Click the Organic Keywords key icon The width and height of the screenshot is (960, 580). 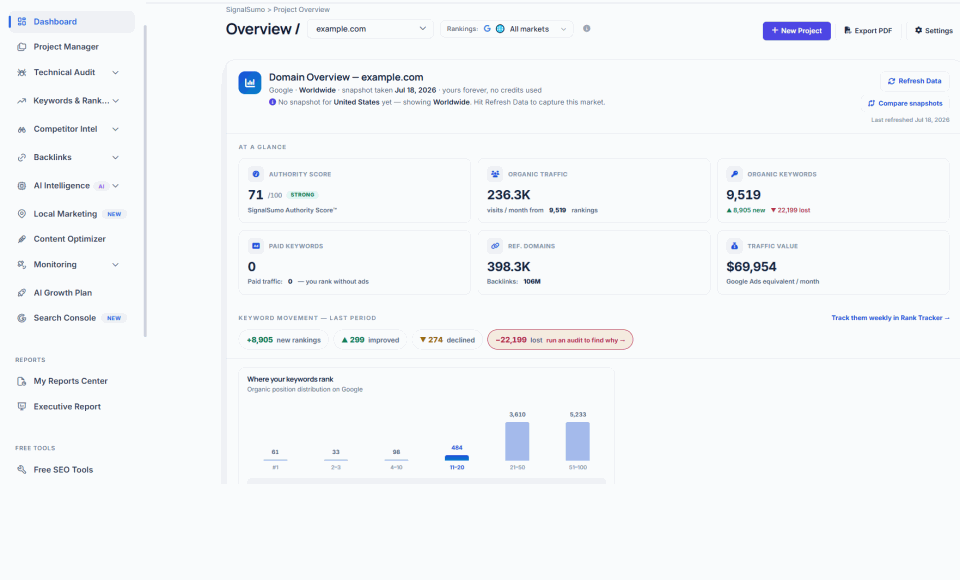point(734,174)
